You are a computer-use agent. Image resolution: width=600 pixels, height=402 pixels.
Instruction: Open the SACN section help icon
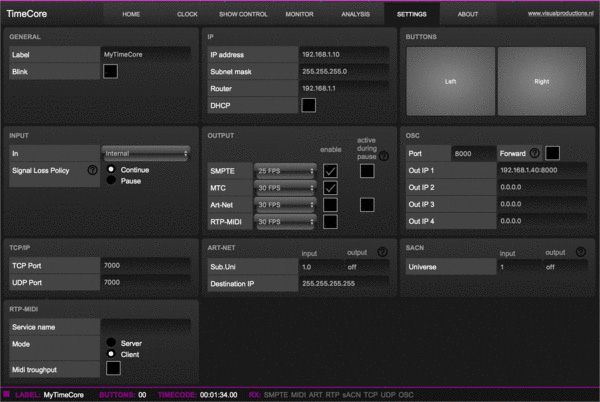pos(580,251)
